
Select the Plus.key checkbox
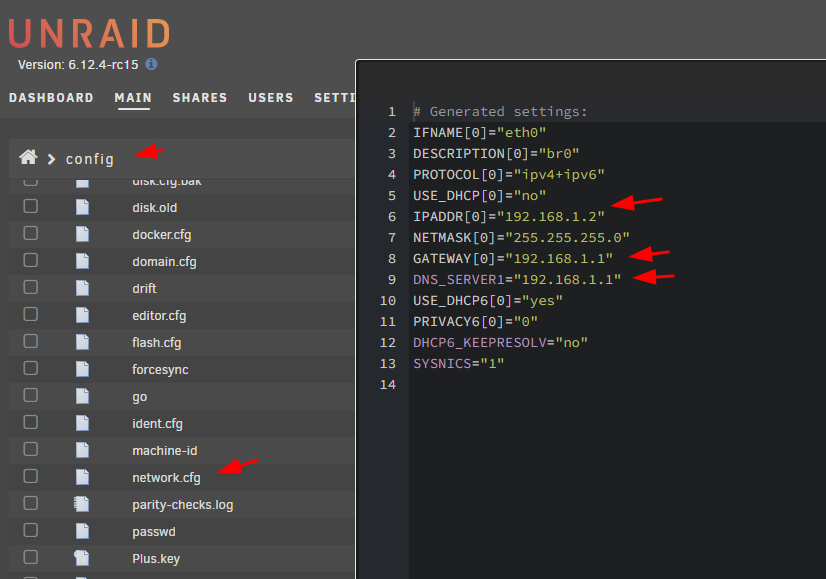pyautogui.click(x=31, y=557)
